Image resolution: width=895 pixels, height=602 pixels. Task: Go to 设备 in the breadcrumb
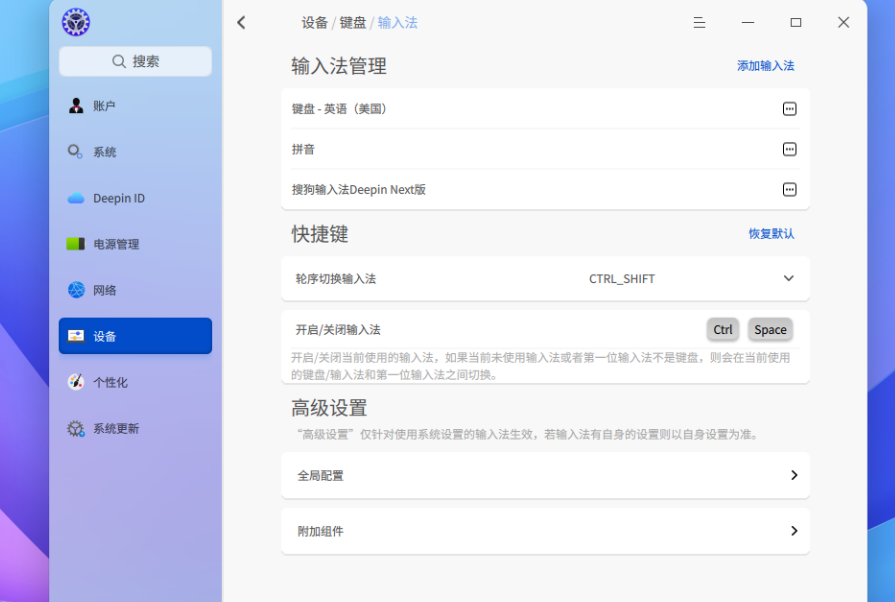pyautogui.click(x=315, y=23)
